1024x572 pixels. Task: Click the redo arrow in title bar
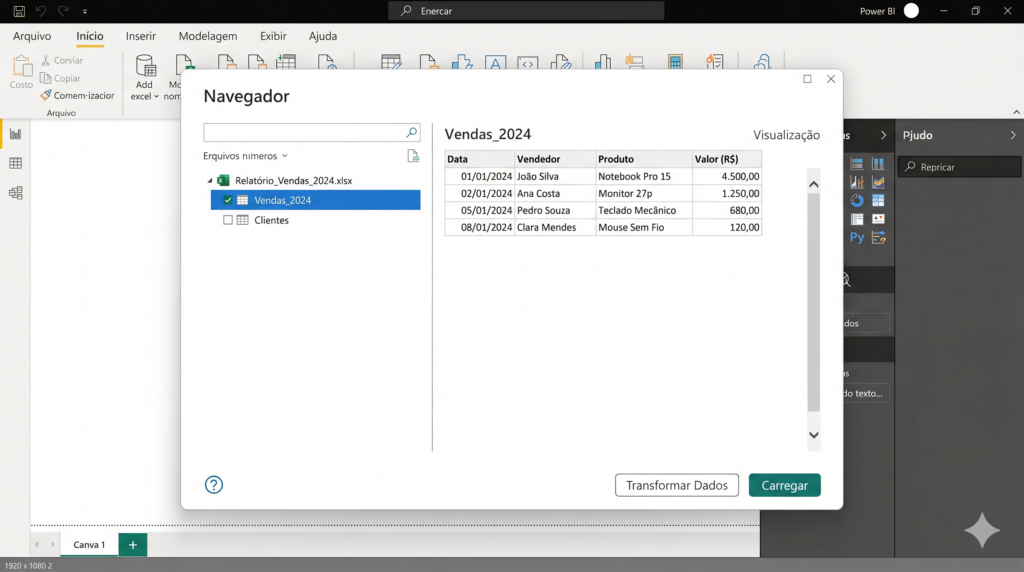pyautogui.click(x=63, y=11)
